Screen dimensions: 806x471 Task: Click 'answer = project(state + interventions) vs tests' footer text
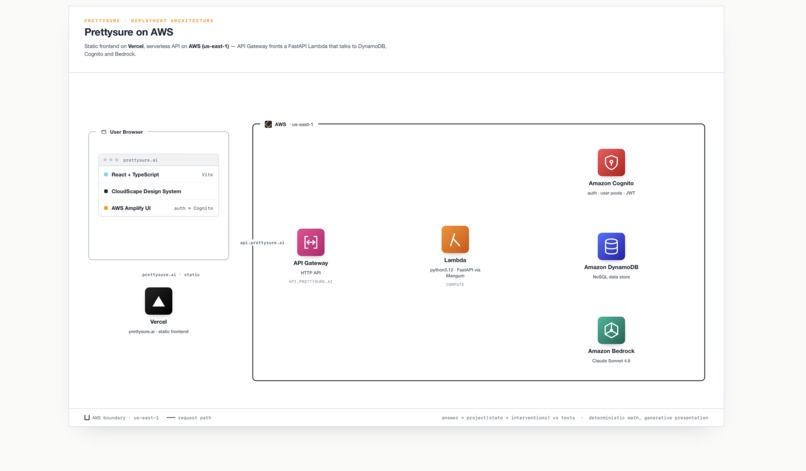508,418
